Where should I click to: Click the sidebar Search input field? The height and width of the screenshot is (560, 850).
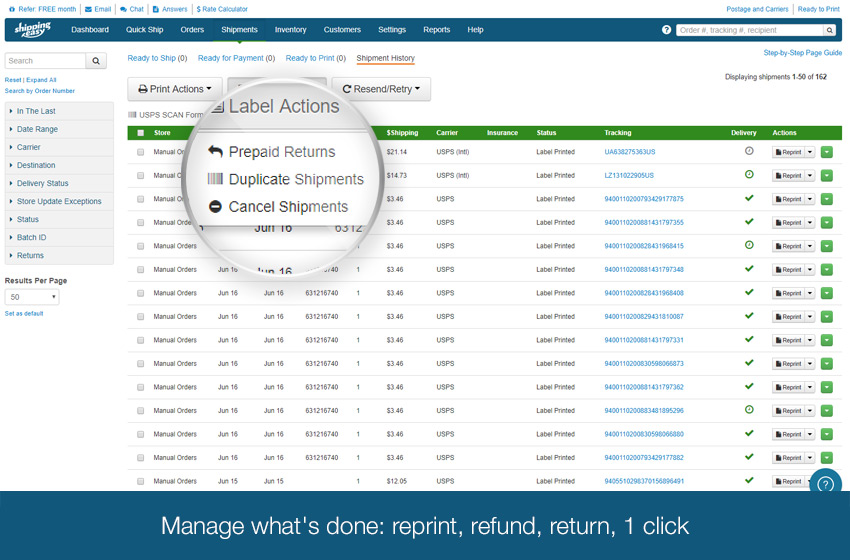pyautogui.click(x=46, y=61)
